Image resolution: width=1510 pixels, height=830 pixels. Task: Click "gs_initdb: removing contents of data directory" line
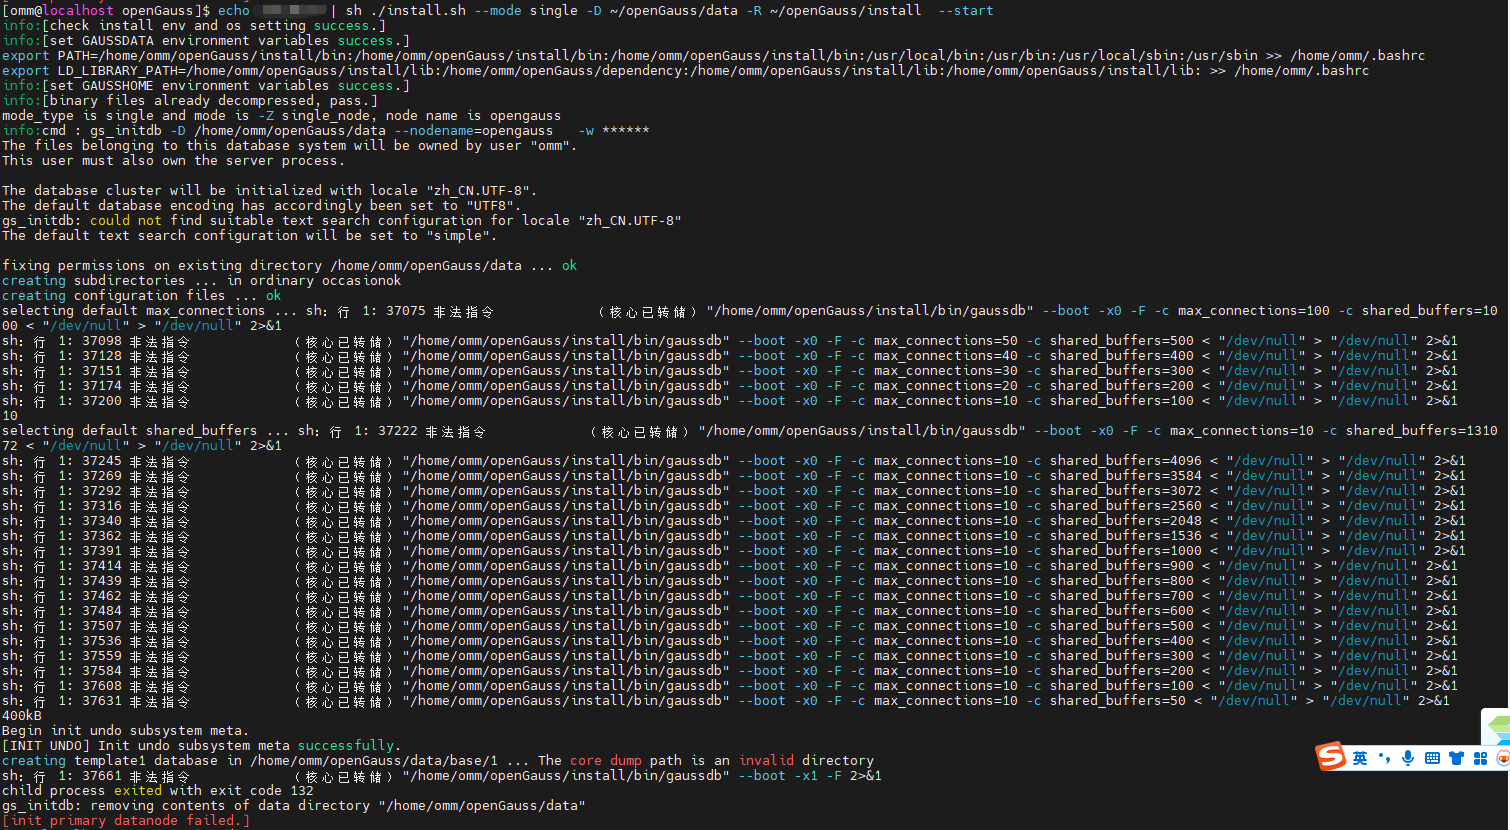tap(294, 805)
